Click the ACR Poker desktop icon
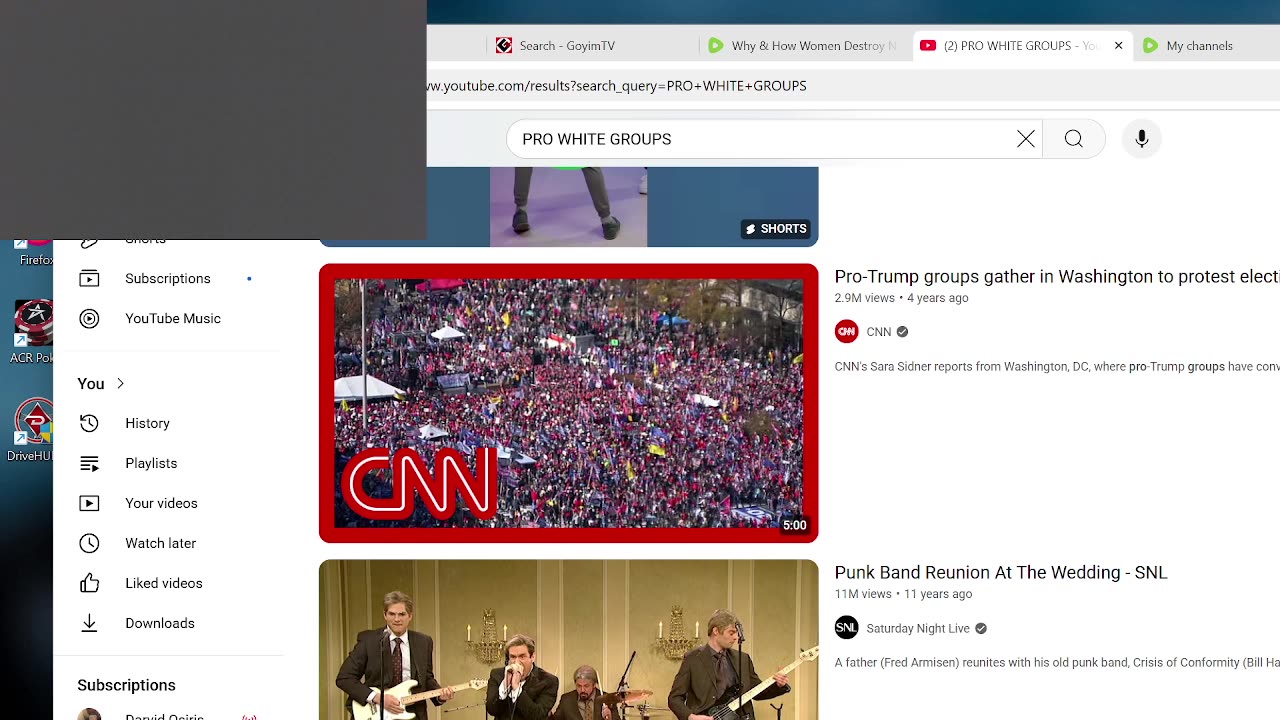Viewport: 1280px width, 720px height. tap(32, 332)
